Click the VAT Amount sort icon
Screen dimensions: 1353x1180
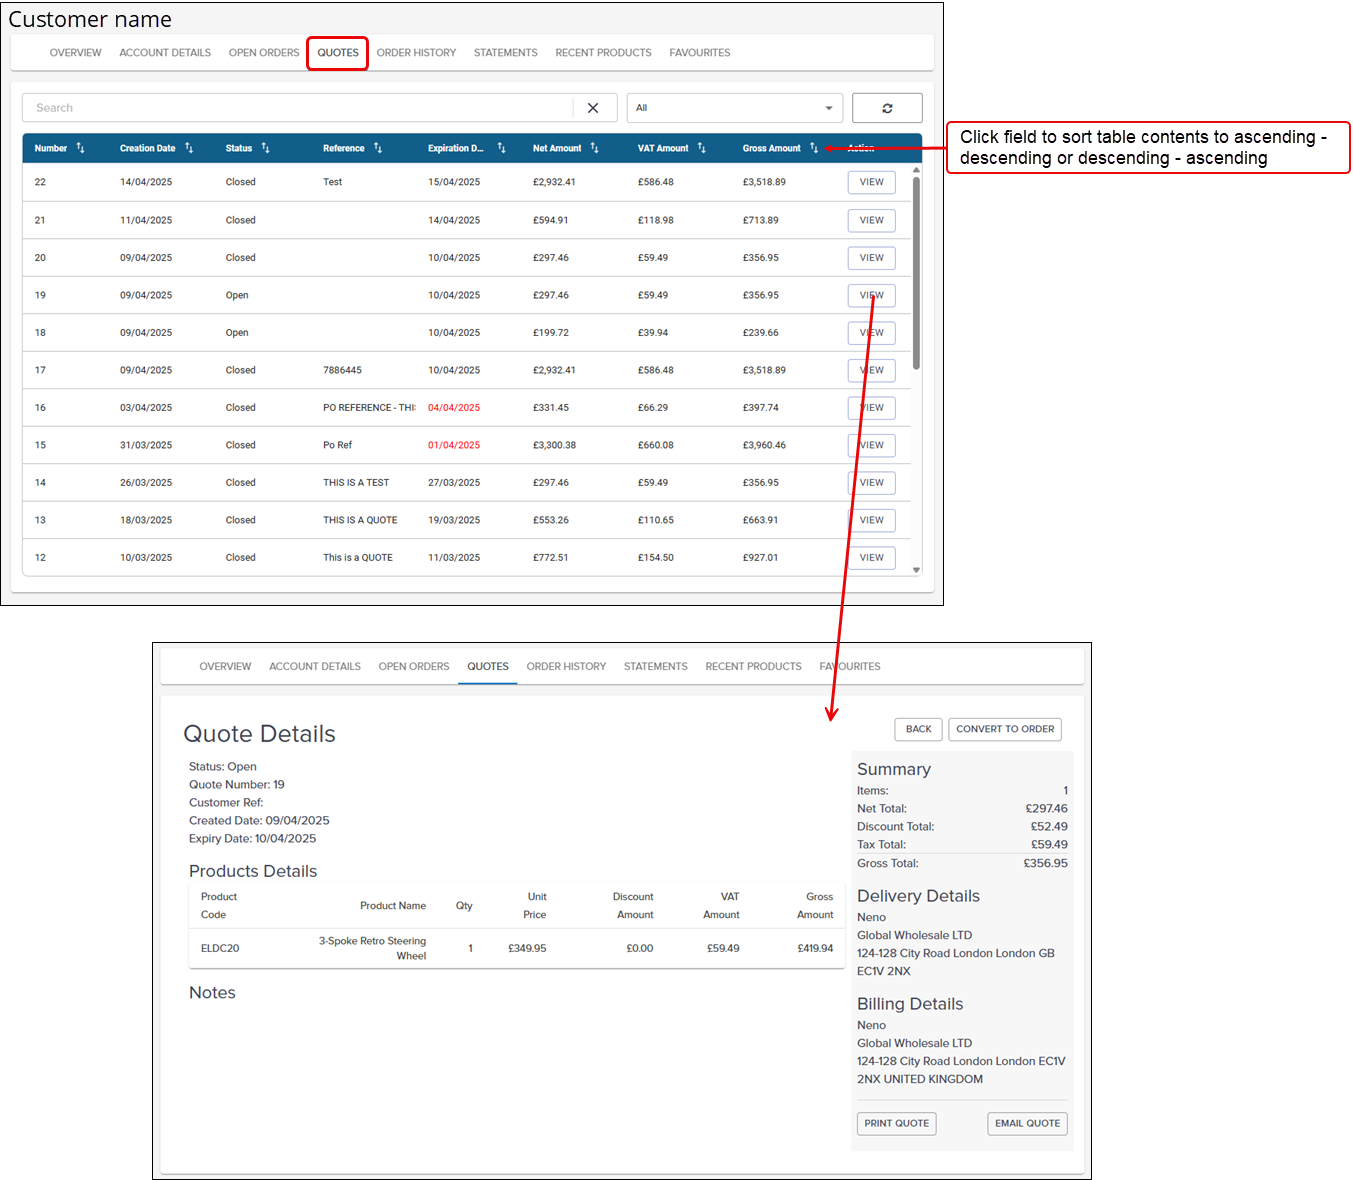click(701, 148)
